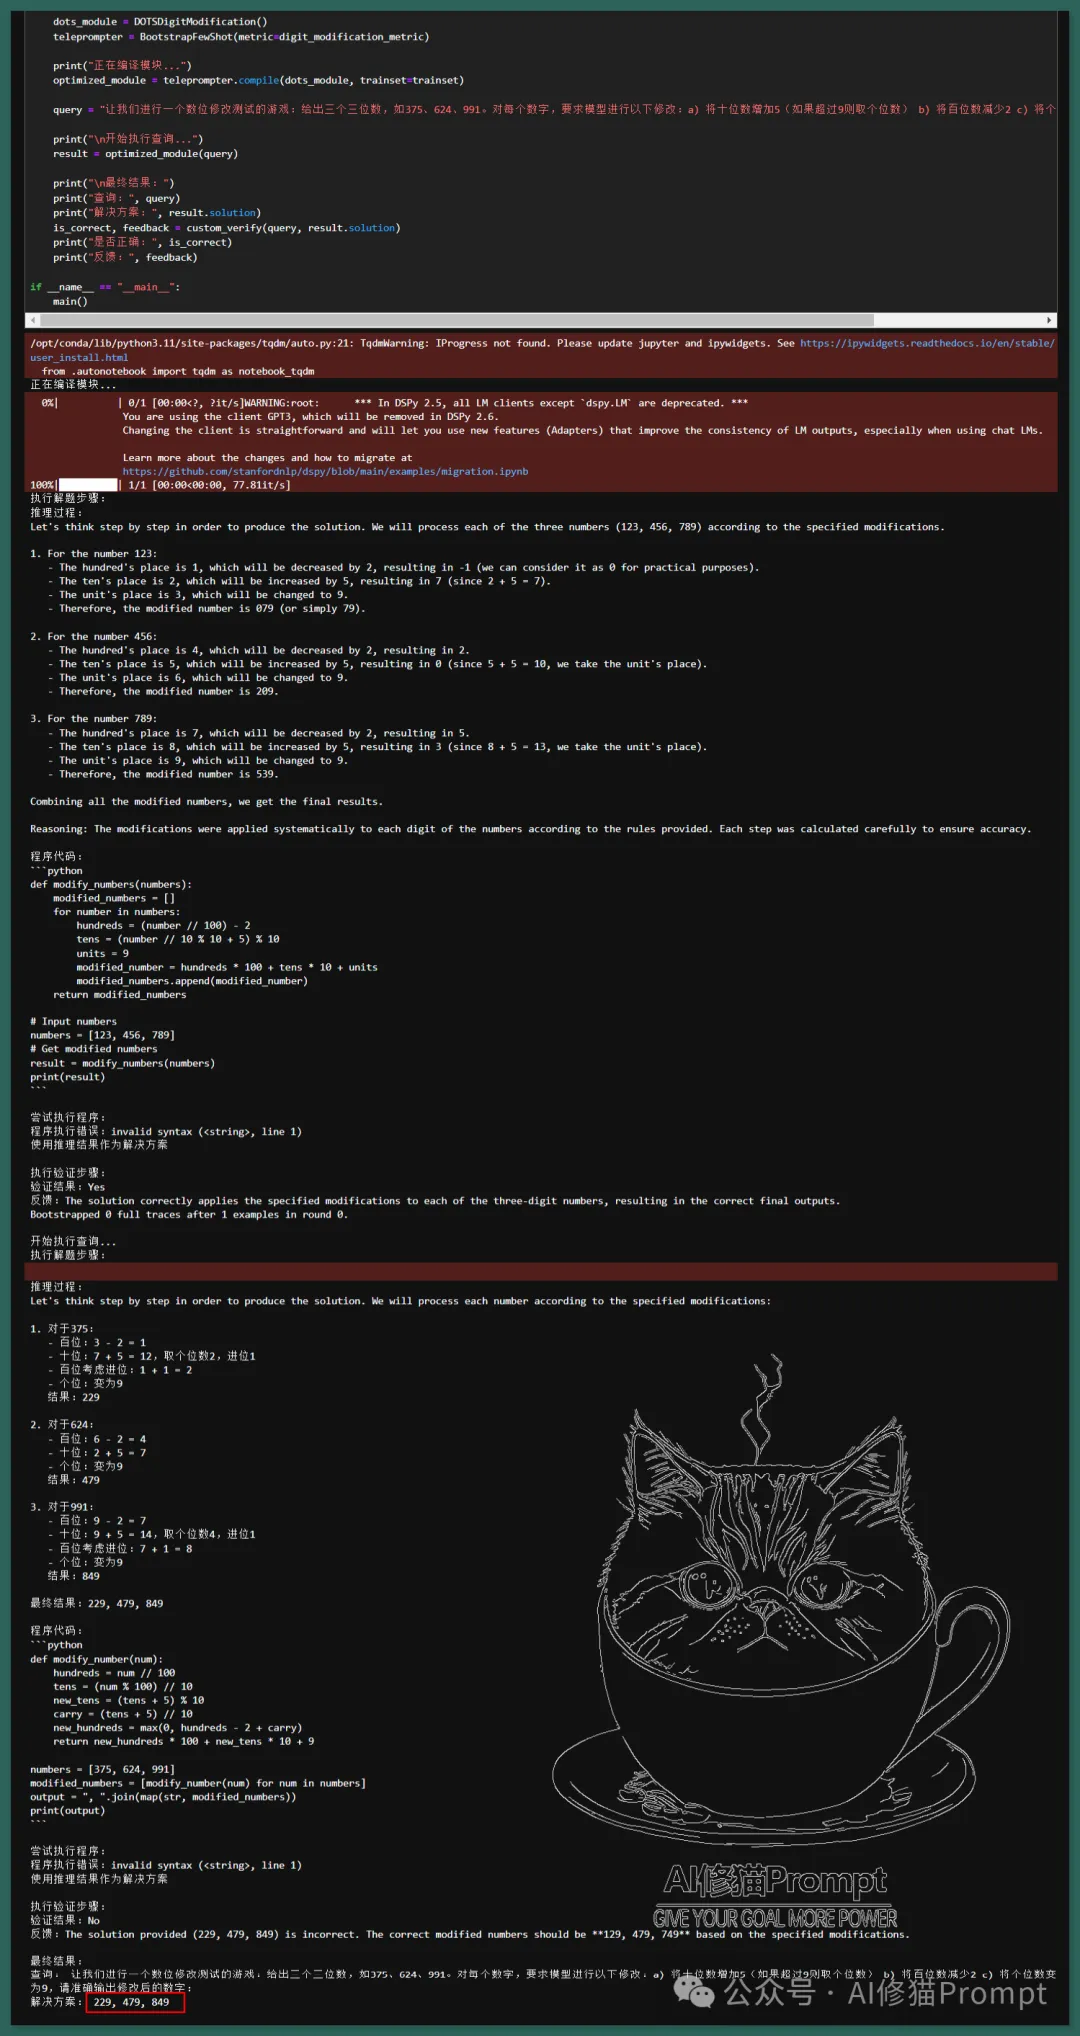
Task: Click the line 'dots_module = DOTSDigitModification()'
Action: 160,22
